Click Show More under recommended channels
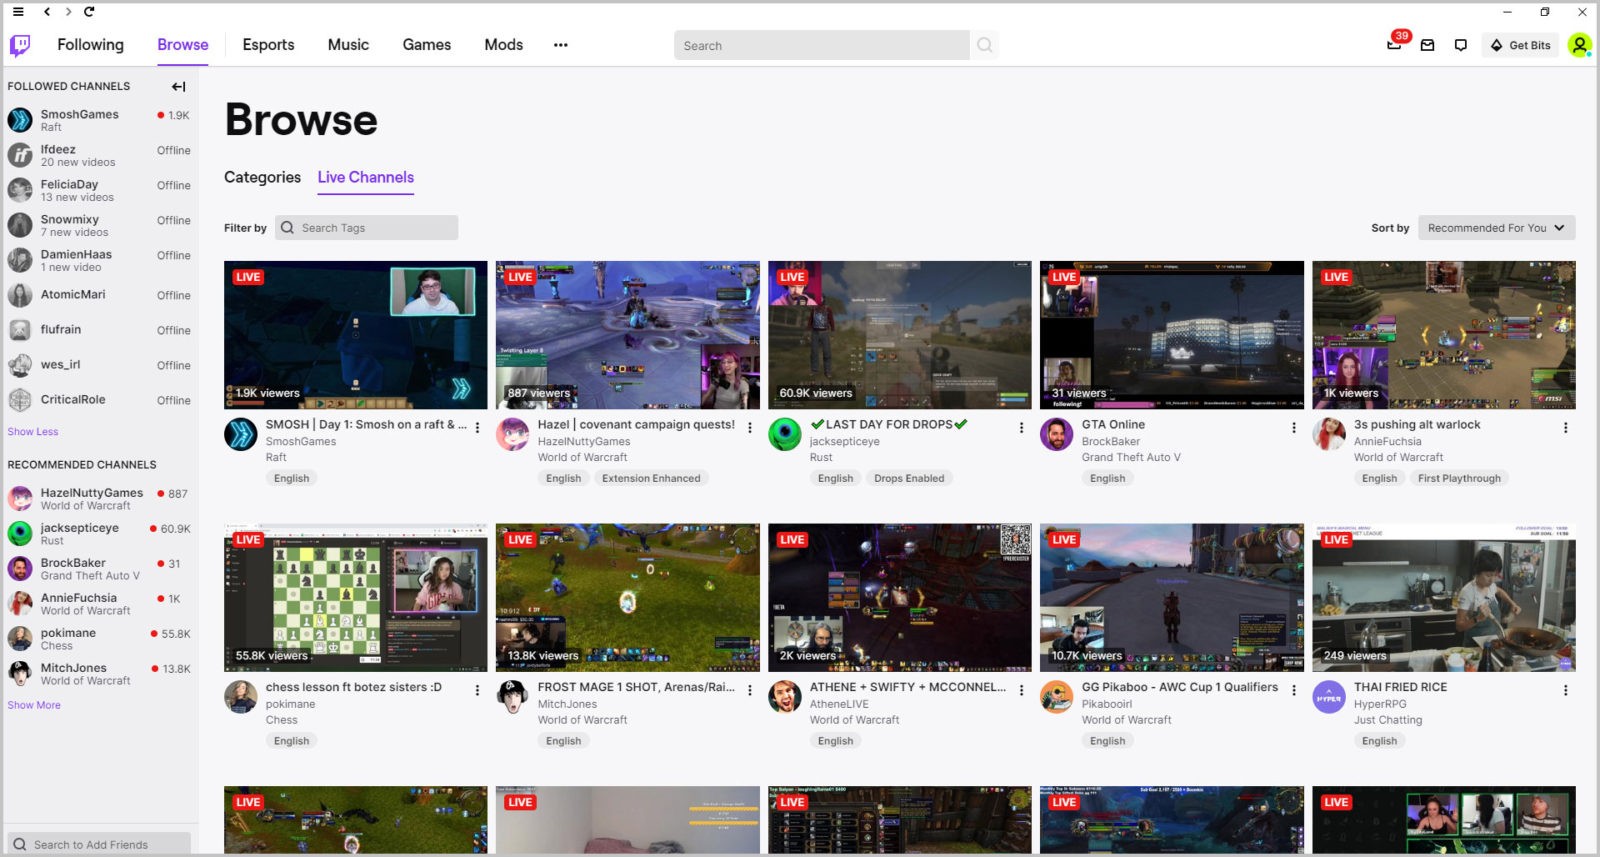This screenshot has height=857, width=1600. pyautogui.click(x=34, y=705)
